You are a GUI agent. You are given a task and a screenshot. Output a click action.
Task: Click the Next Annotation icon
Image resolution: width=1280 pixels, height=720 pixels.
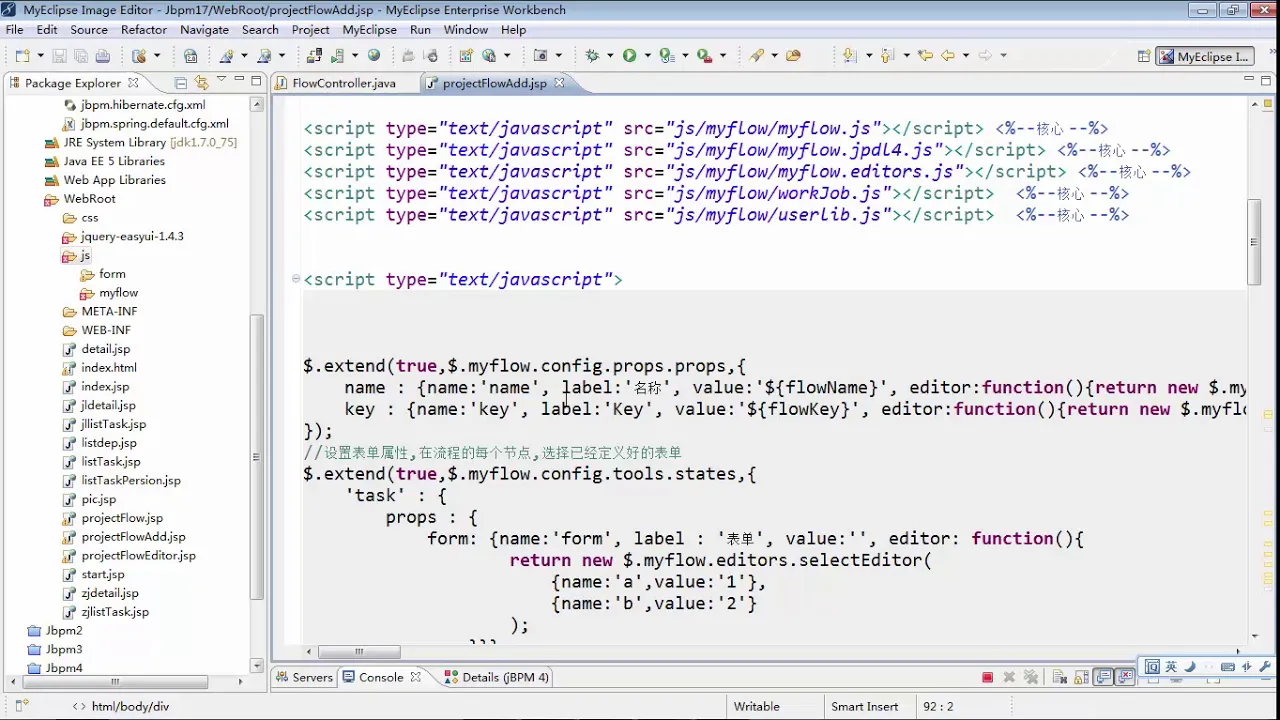pyautogui.click(x=849, y=56)
